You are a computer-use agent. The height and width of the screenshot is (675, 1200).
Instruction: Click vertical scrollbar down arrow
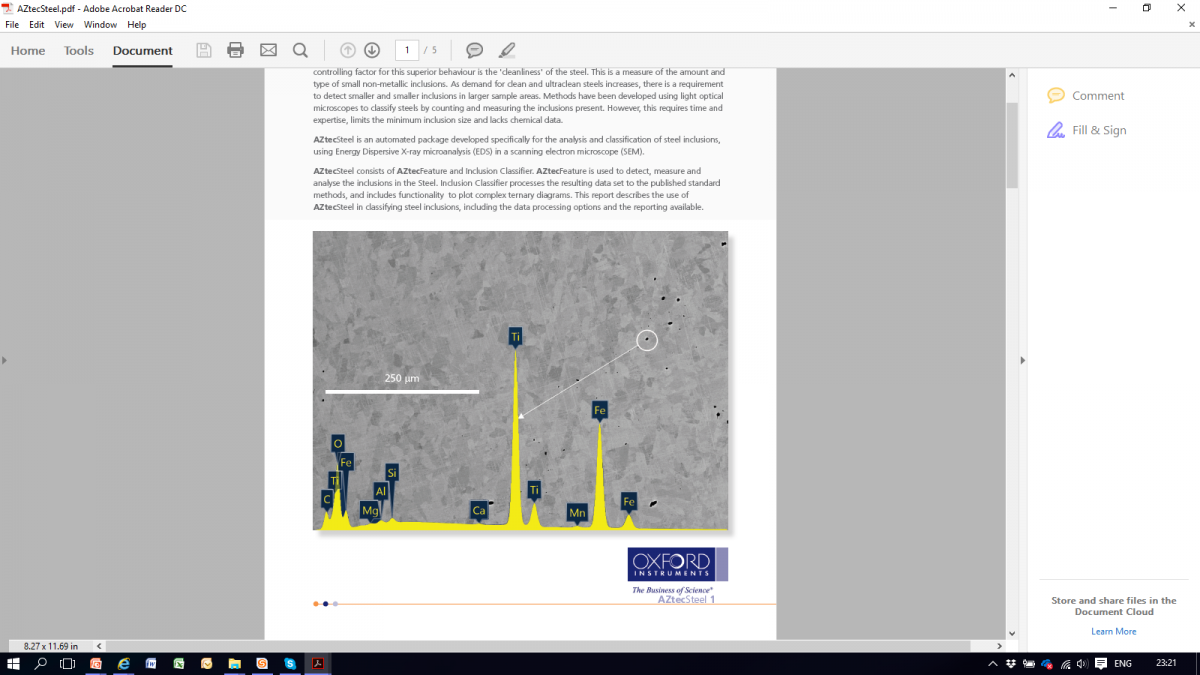[1012, 633]
